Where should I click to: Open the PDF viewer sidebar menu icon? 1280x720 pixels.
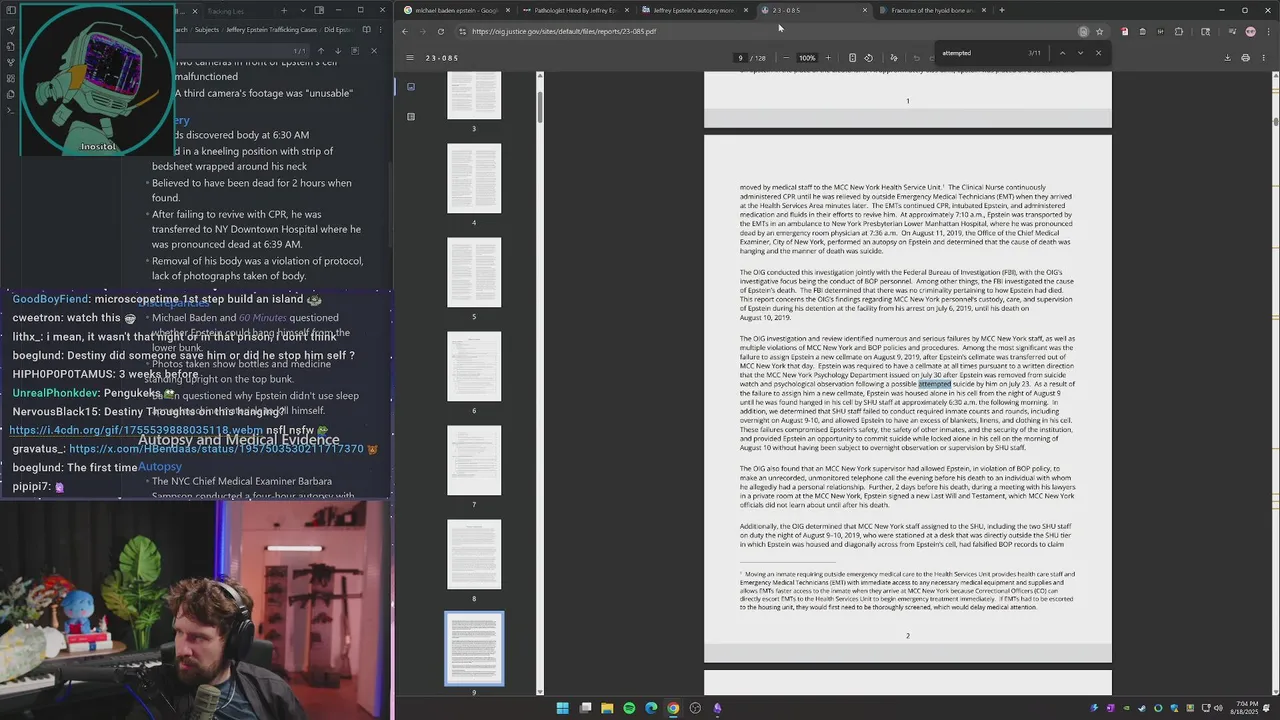click(409, 58)
